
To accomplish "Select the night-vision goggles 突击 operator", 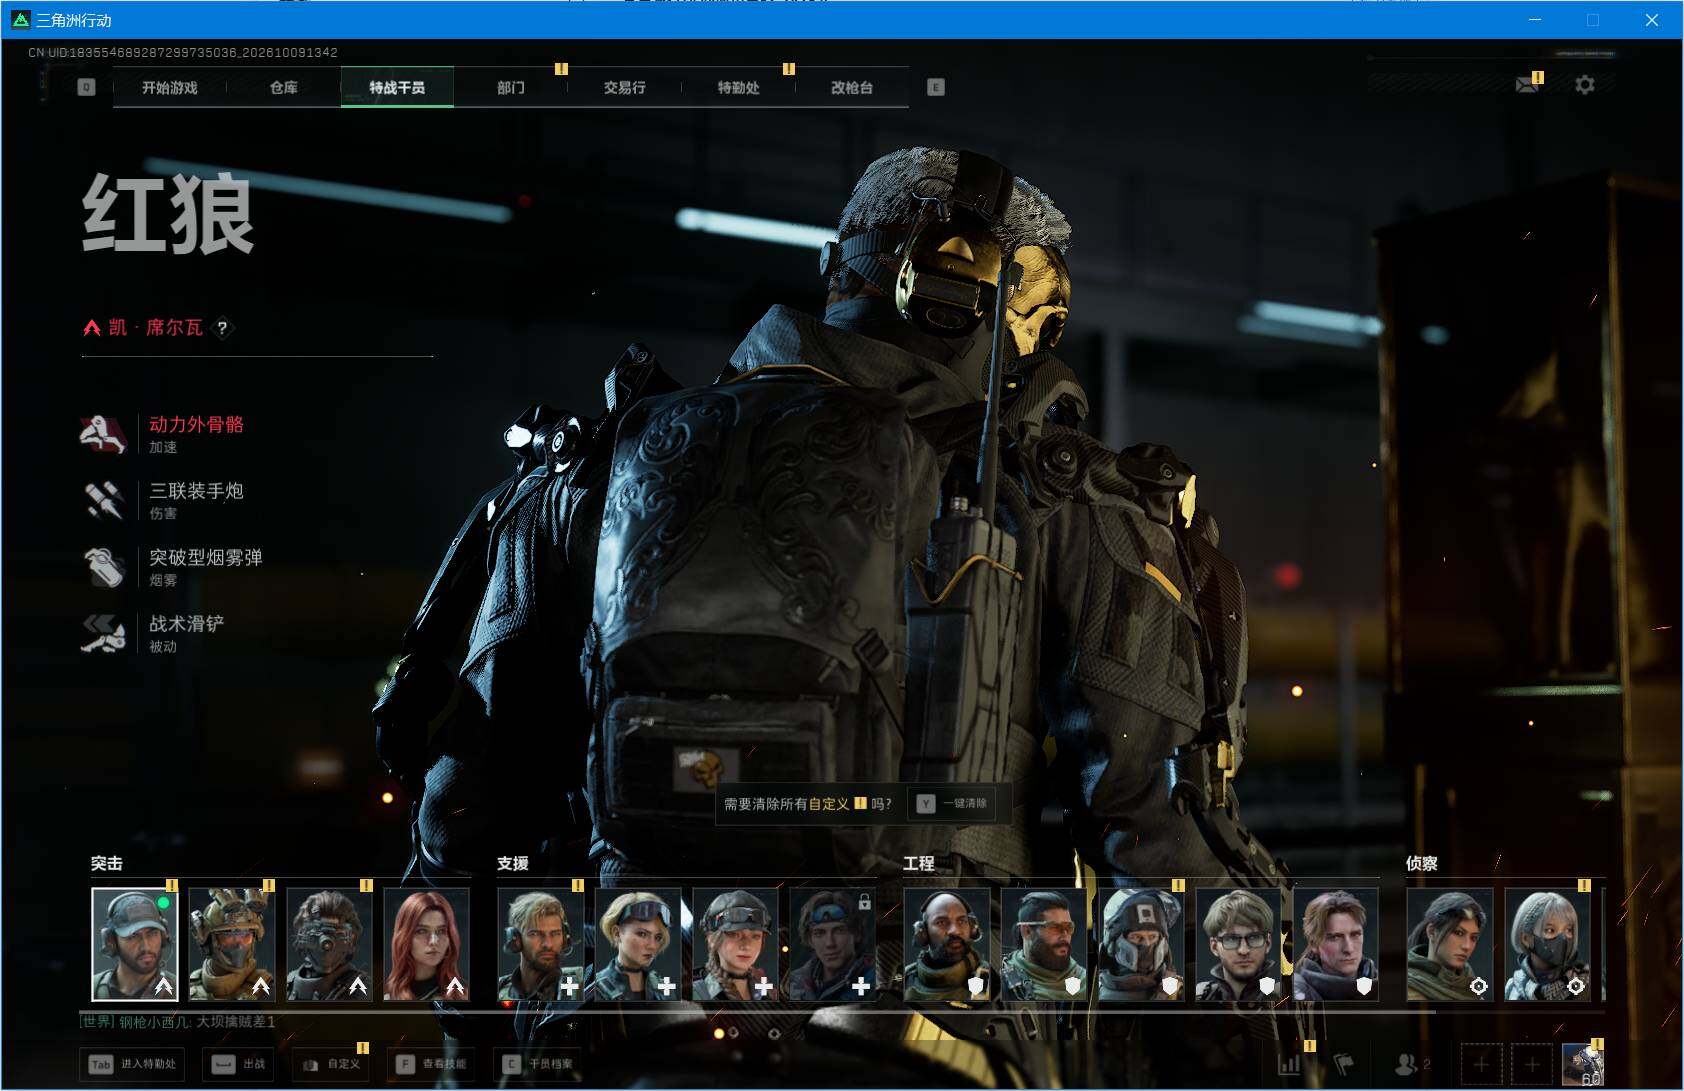I will [329, 944].
